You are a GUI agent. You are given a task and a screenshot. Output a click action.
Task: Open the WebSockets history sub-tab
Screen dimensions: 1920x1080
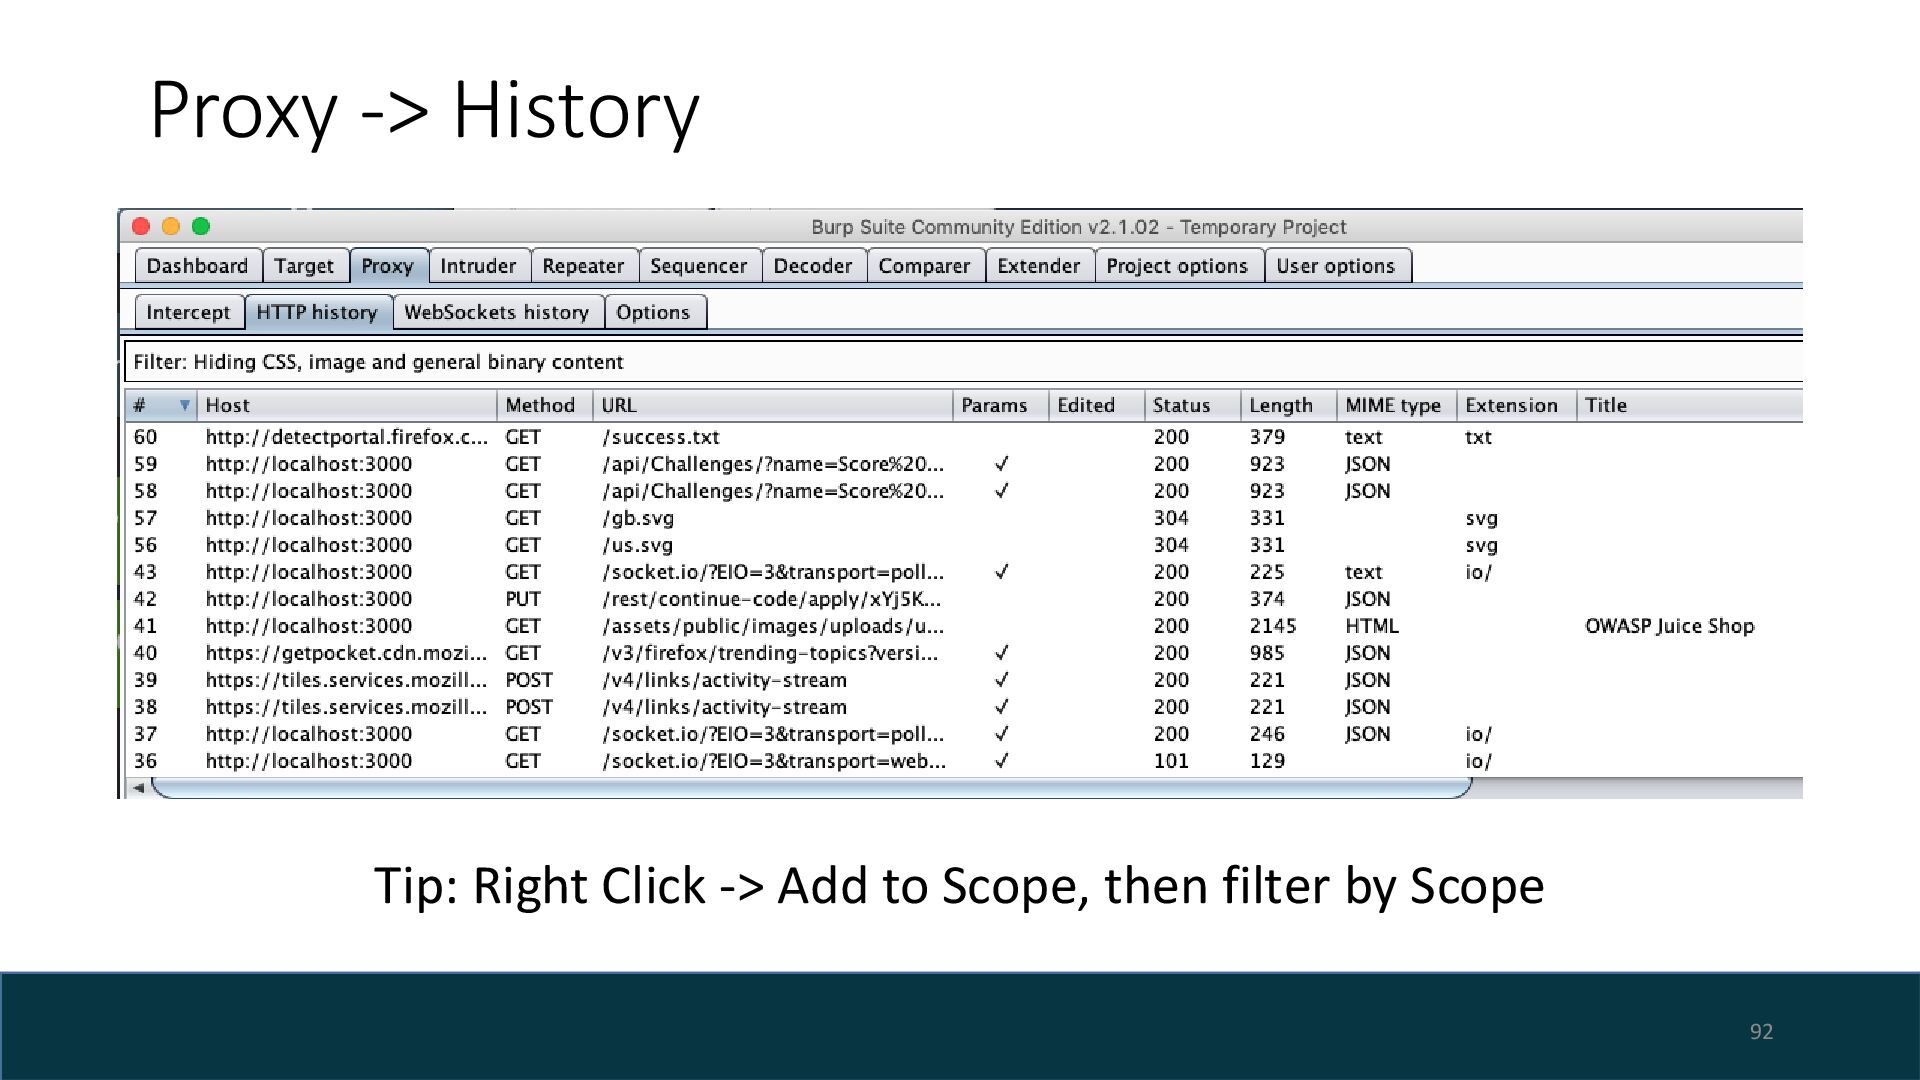(x=497, y=312)
